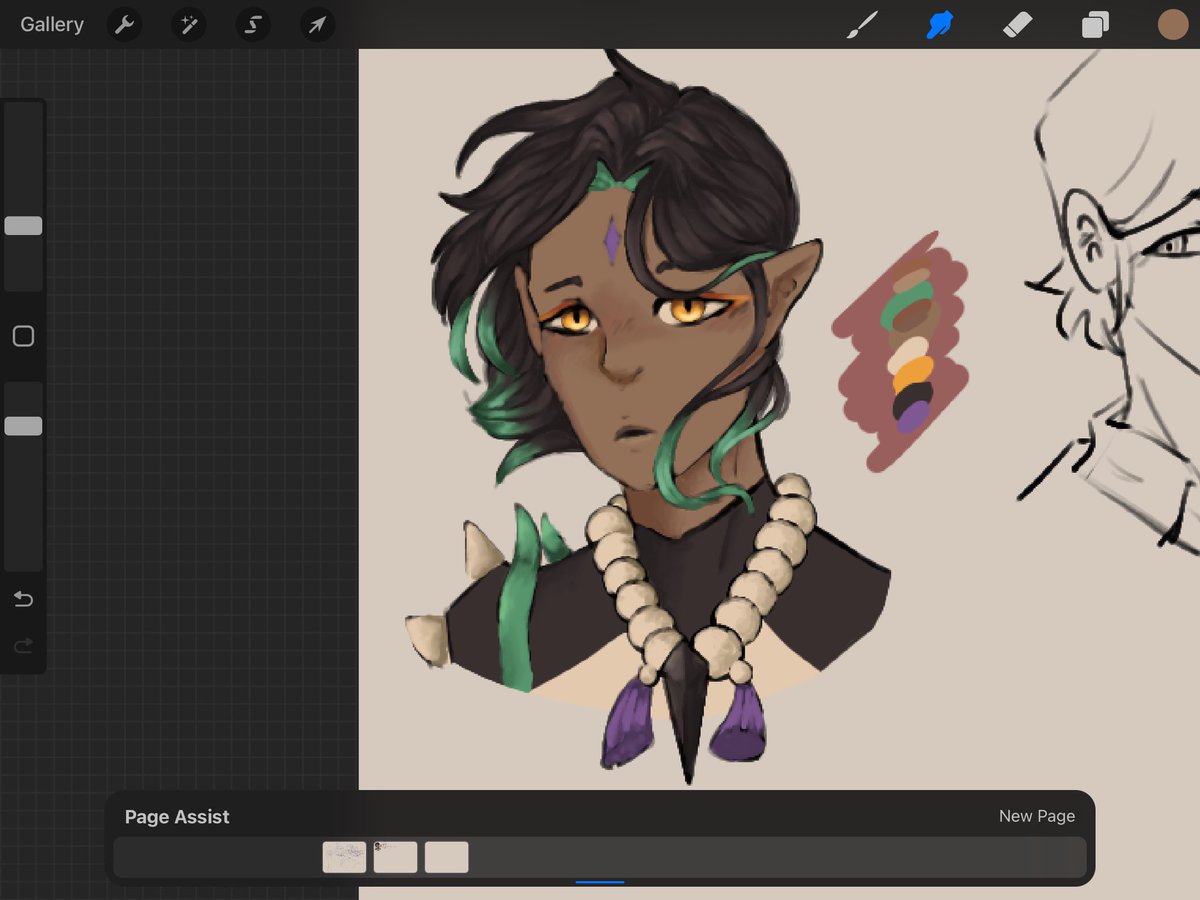The image size is (1200, 900).
Task: Create a New Page in Page Assist
Action: (1037, 816)
